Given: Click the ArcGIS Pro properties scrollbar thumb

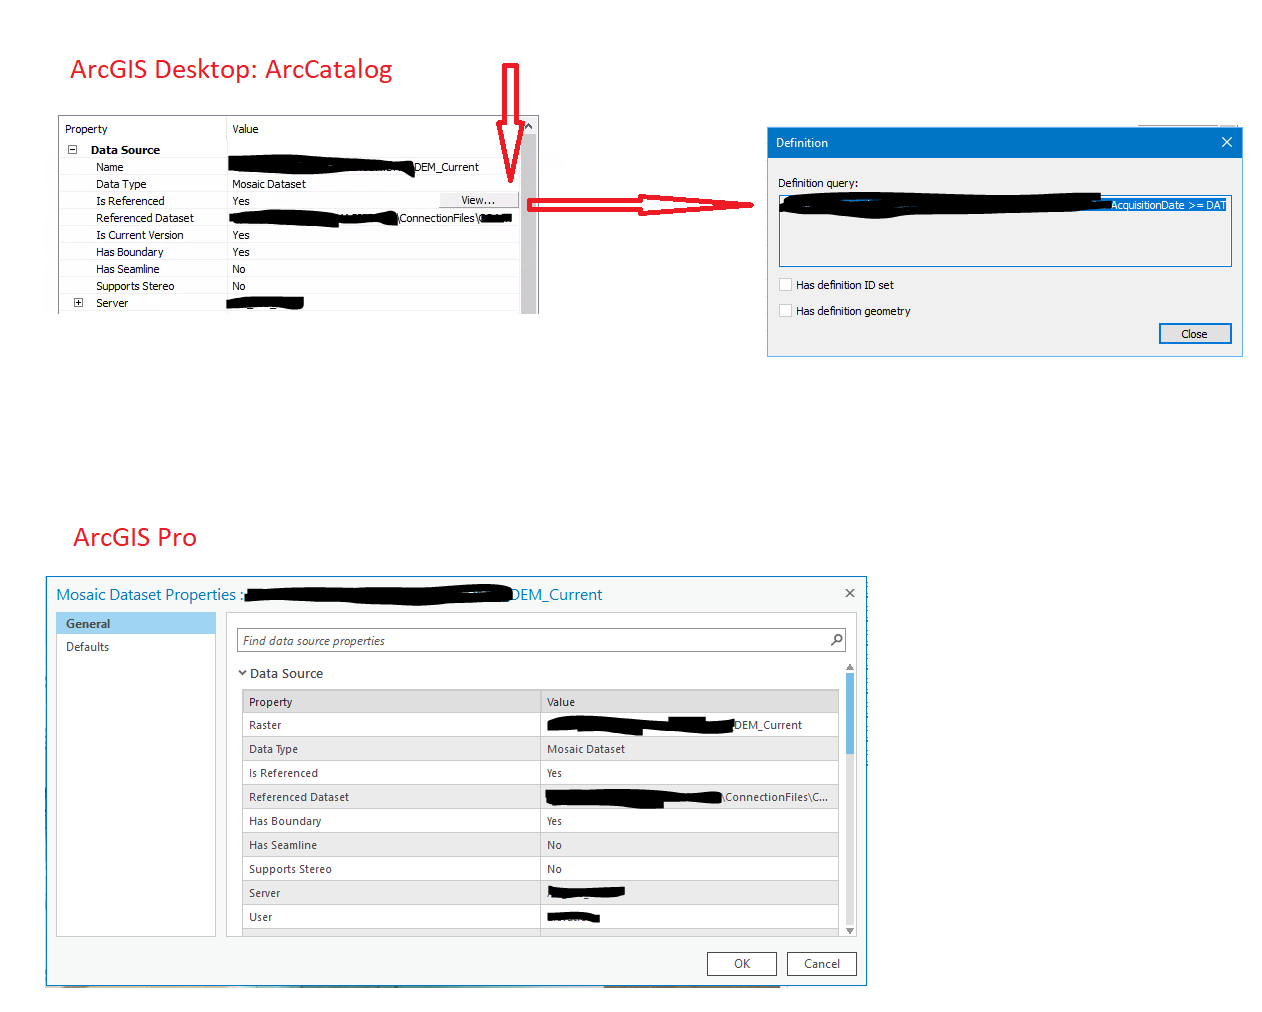Looking at the screenshot, I should [850, 713].
